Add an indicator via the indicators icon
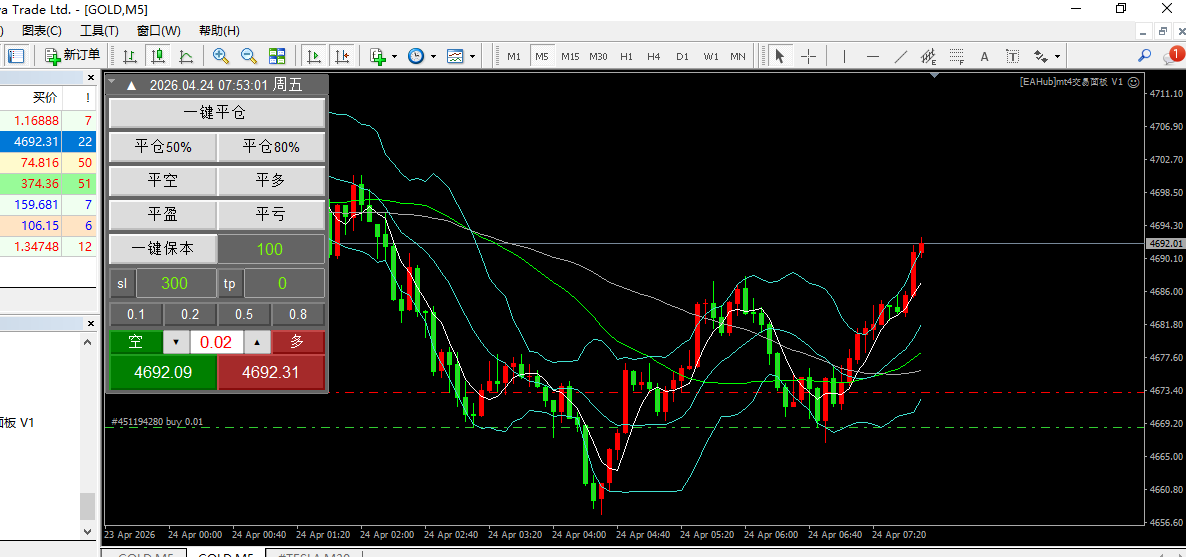Screen dimensions: 1186x557 tap(378, 55)
